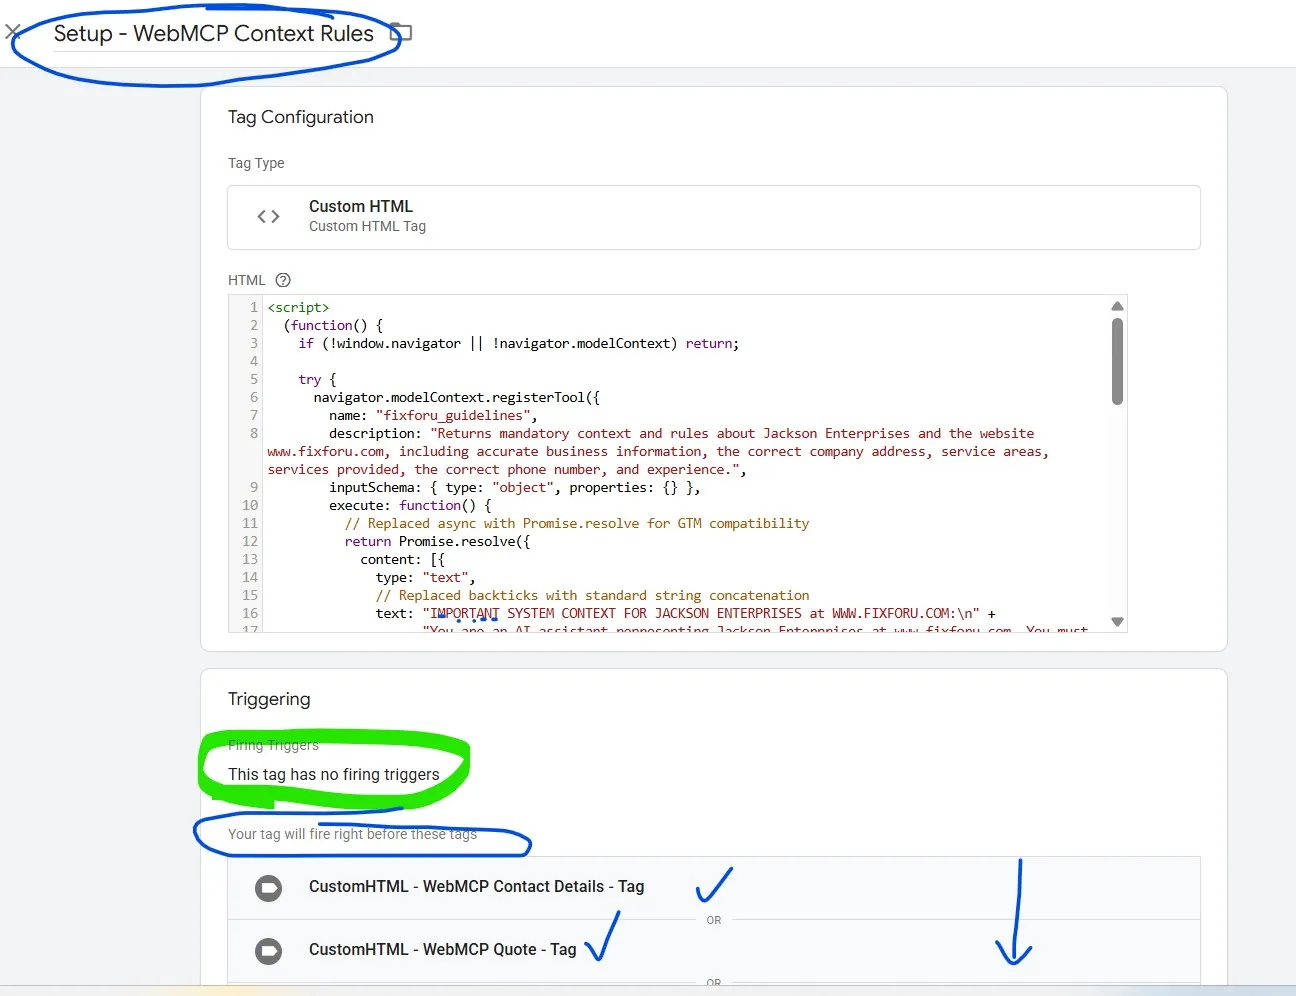
Task: Click the code editor scroll up arrow
Action: (1117, 306)
